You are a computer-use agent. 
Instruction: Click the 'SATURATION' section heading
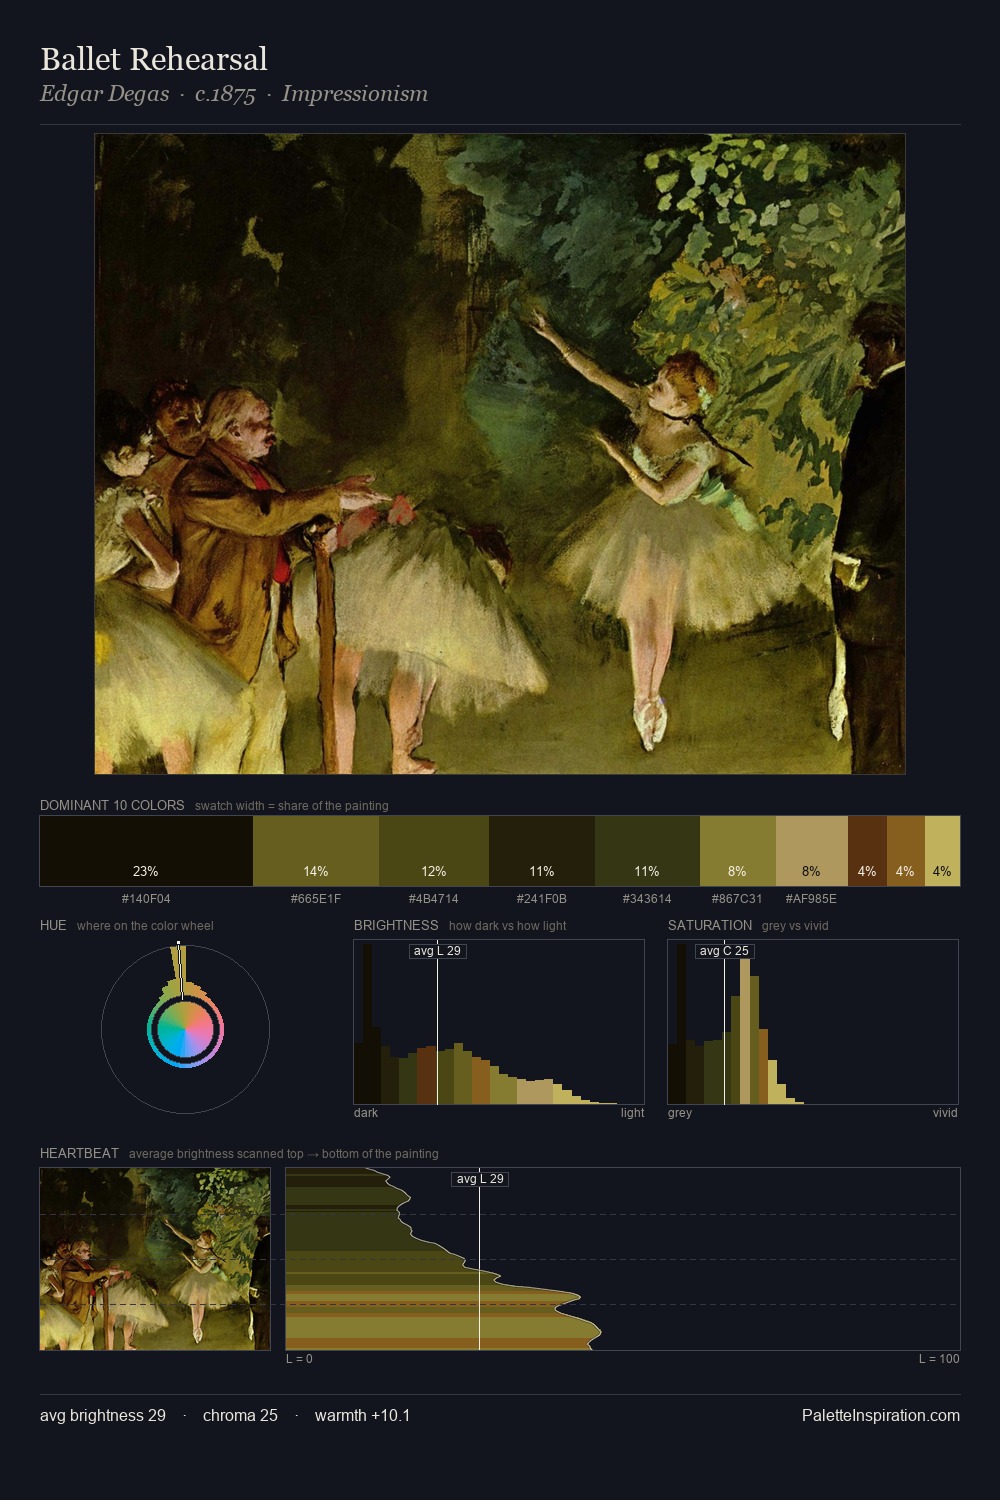tap(710, 925)
